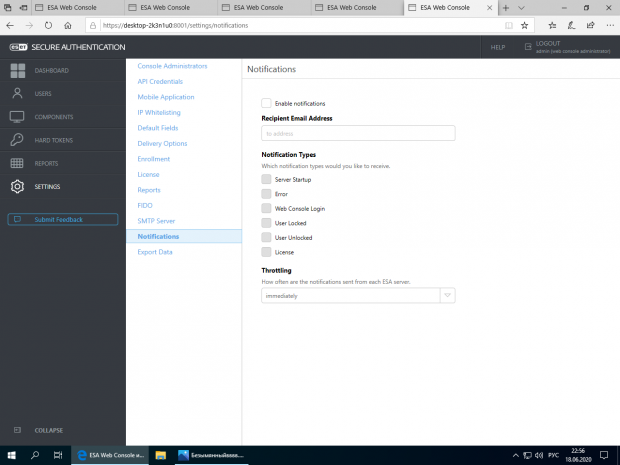Go back with browser back arrow
Viewport: 620px width, 465px height.
(10, 26)
